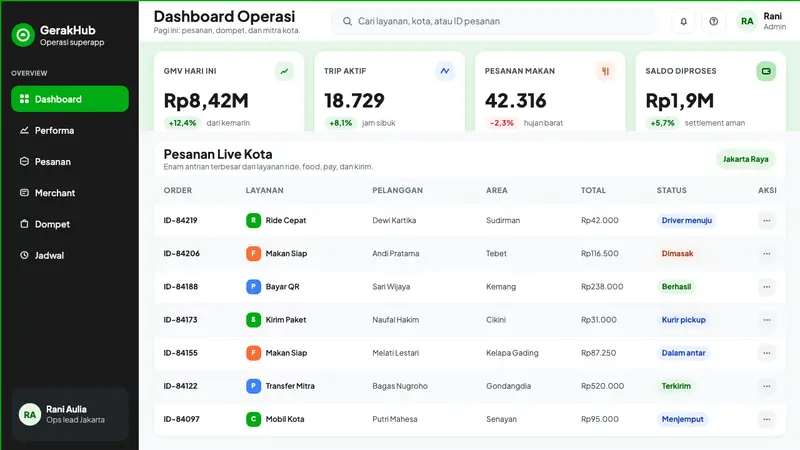The height and width of the screenshot is (450, 800).
Task: Click the P icon for Bayar QR
Action: (253, 287)
